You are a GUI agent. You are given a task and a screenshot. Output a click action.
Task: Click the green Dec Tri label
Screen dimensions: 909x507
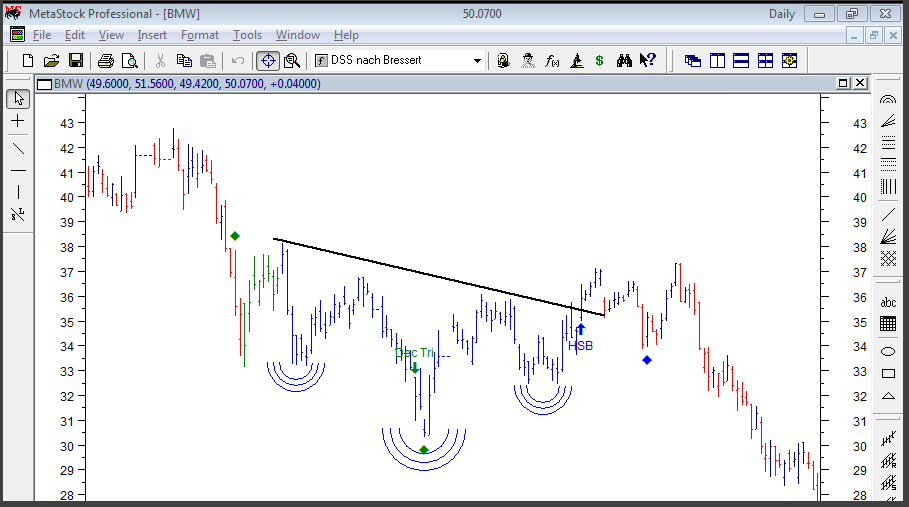[414, 353]
